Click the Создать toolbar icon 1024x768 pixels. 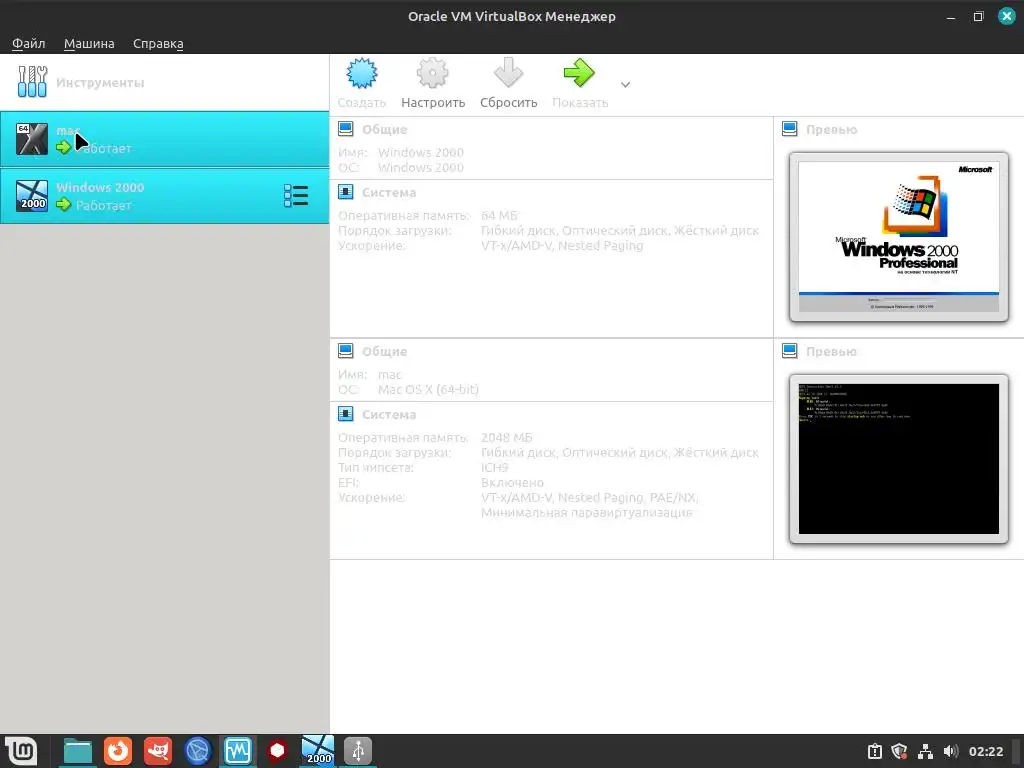362,72
